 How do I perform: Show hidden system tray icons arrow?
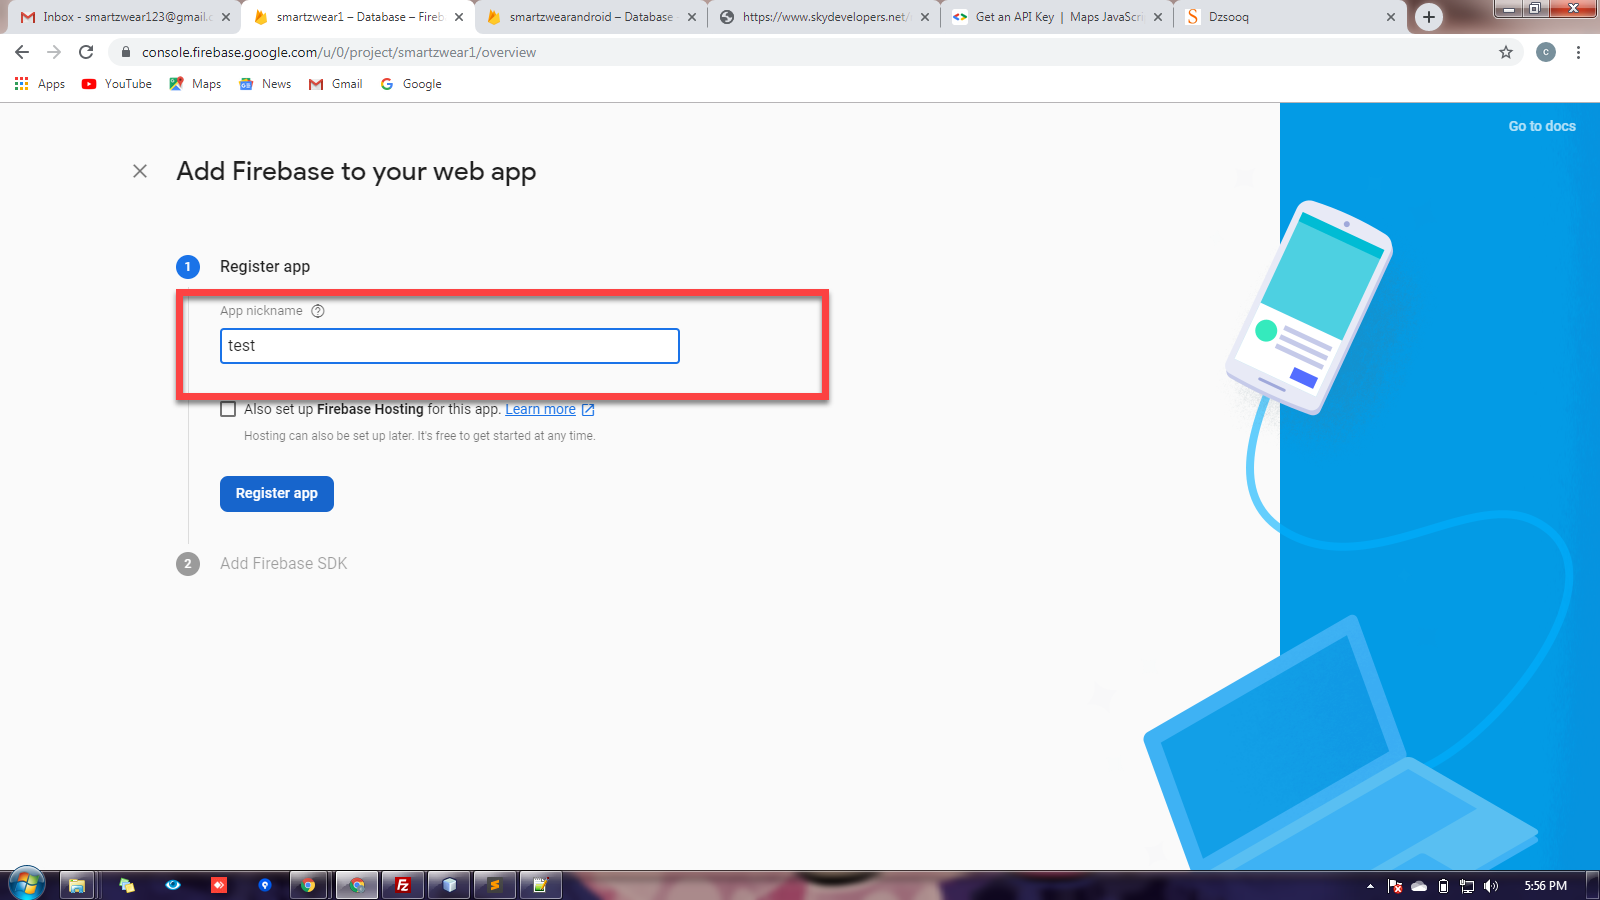click(x=1370, y=886)
